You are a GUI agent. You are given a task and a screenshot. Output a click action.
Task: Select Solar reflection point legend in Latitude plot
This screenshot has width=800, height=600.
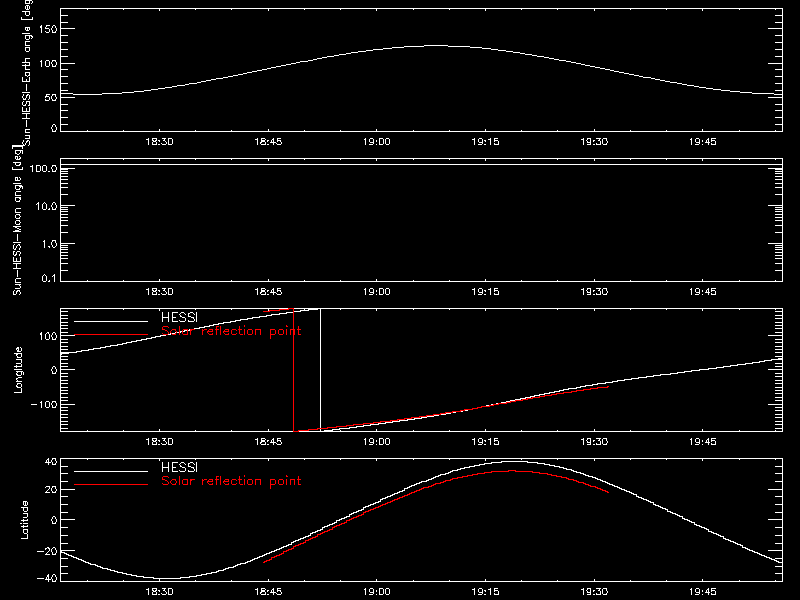pos(231,481)
